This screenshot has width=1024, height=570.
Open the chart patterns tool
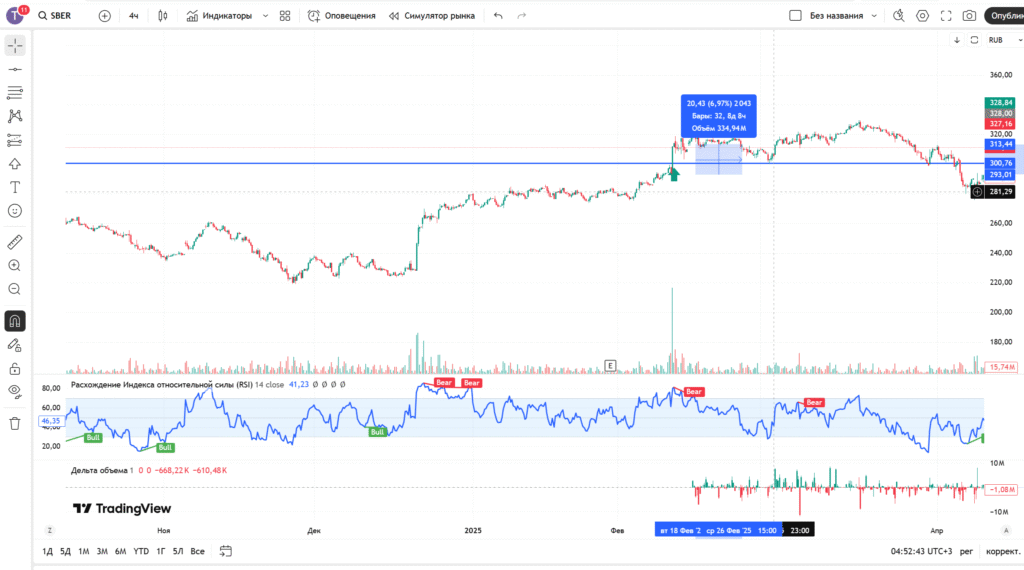point(15,116)
